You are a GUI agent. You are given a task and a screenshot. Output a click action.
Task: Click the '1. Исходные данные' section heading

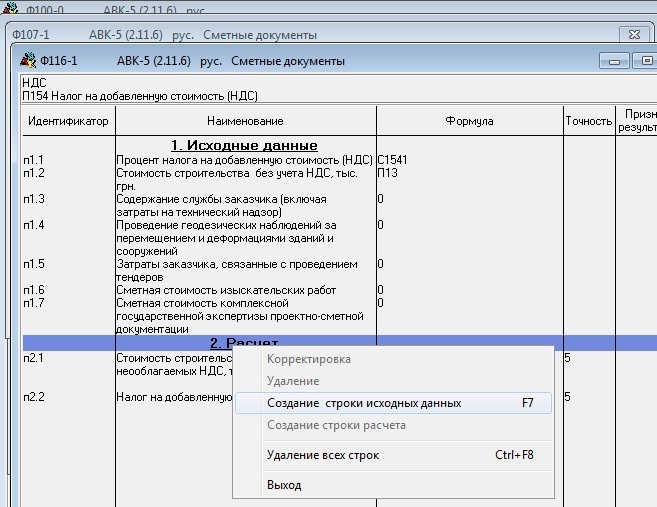point(244,146)
